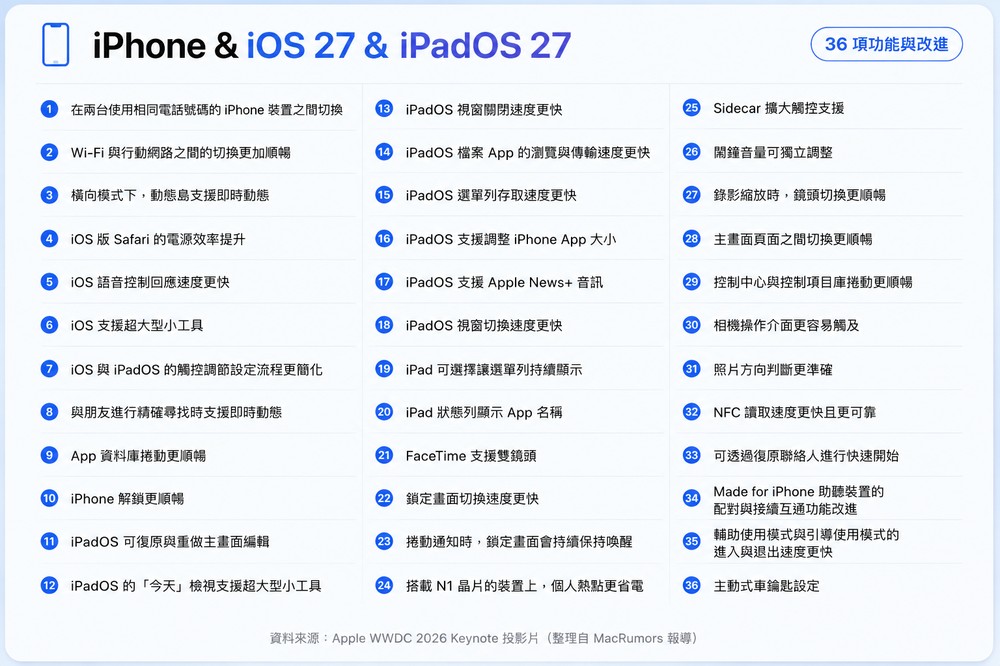Select text 'iPadOS 選單列存取速度更快'
This screenshot has height=666, width=1000.
pos(491,195)
